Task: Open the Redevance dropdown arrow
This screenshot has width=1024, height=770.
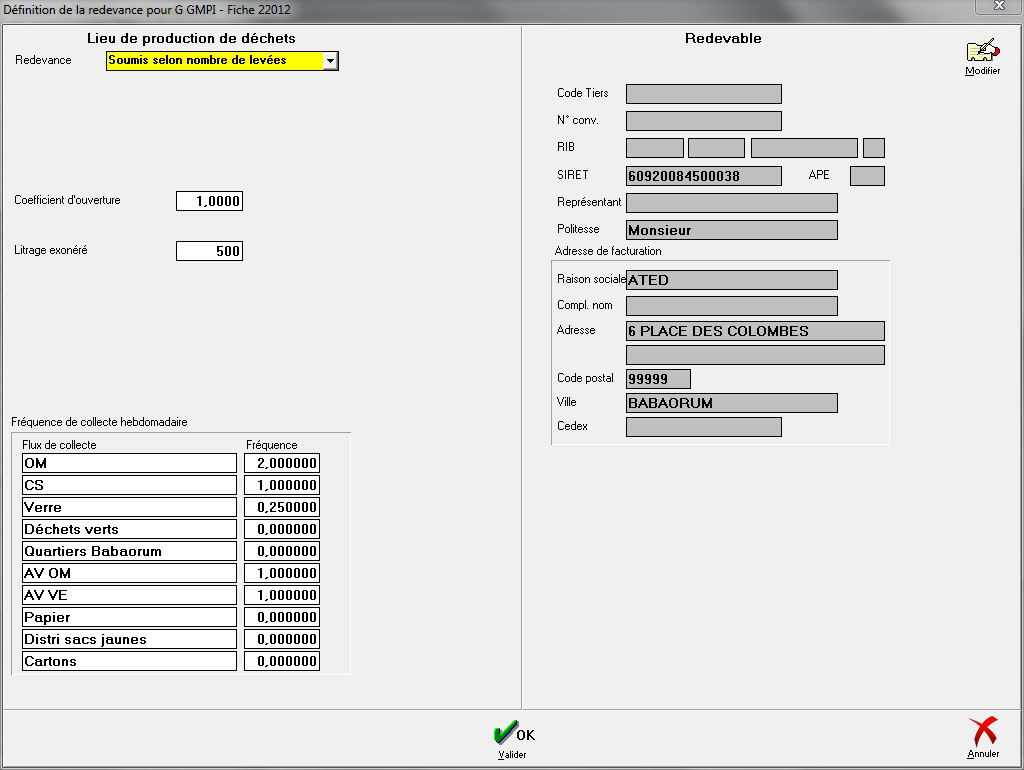Action: [331, 61]
